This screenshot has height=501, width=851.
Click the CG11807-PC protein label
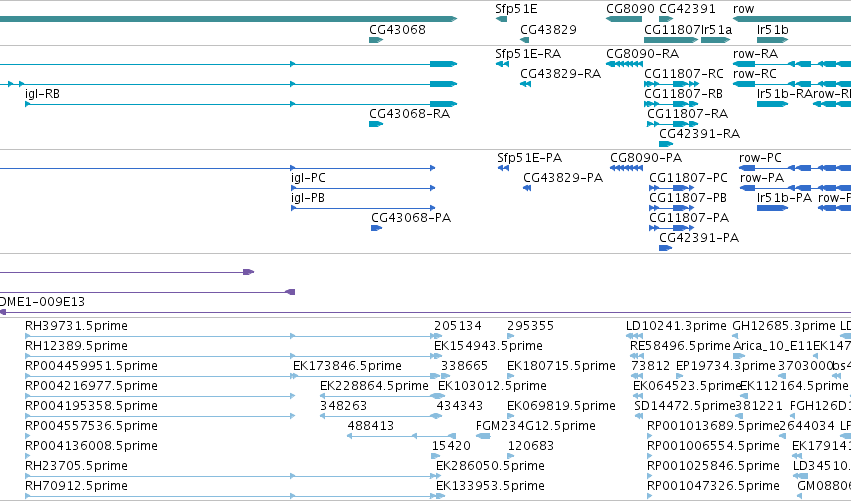tap(689, 178)
